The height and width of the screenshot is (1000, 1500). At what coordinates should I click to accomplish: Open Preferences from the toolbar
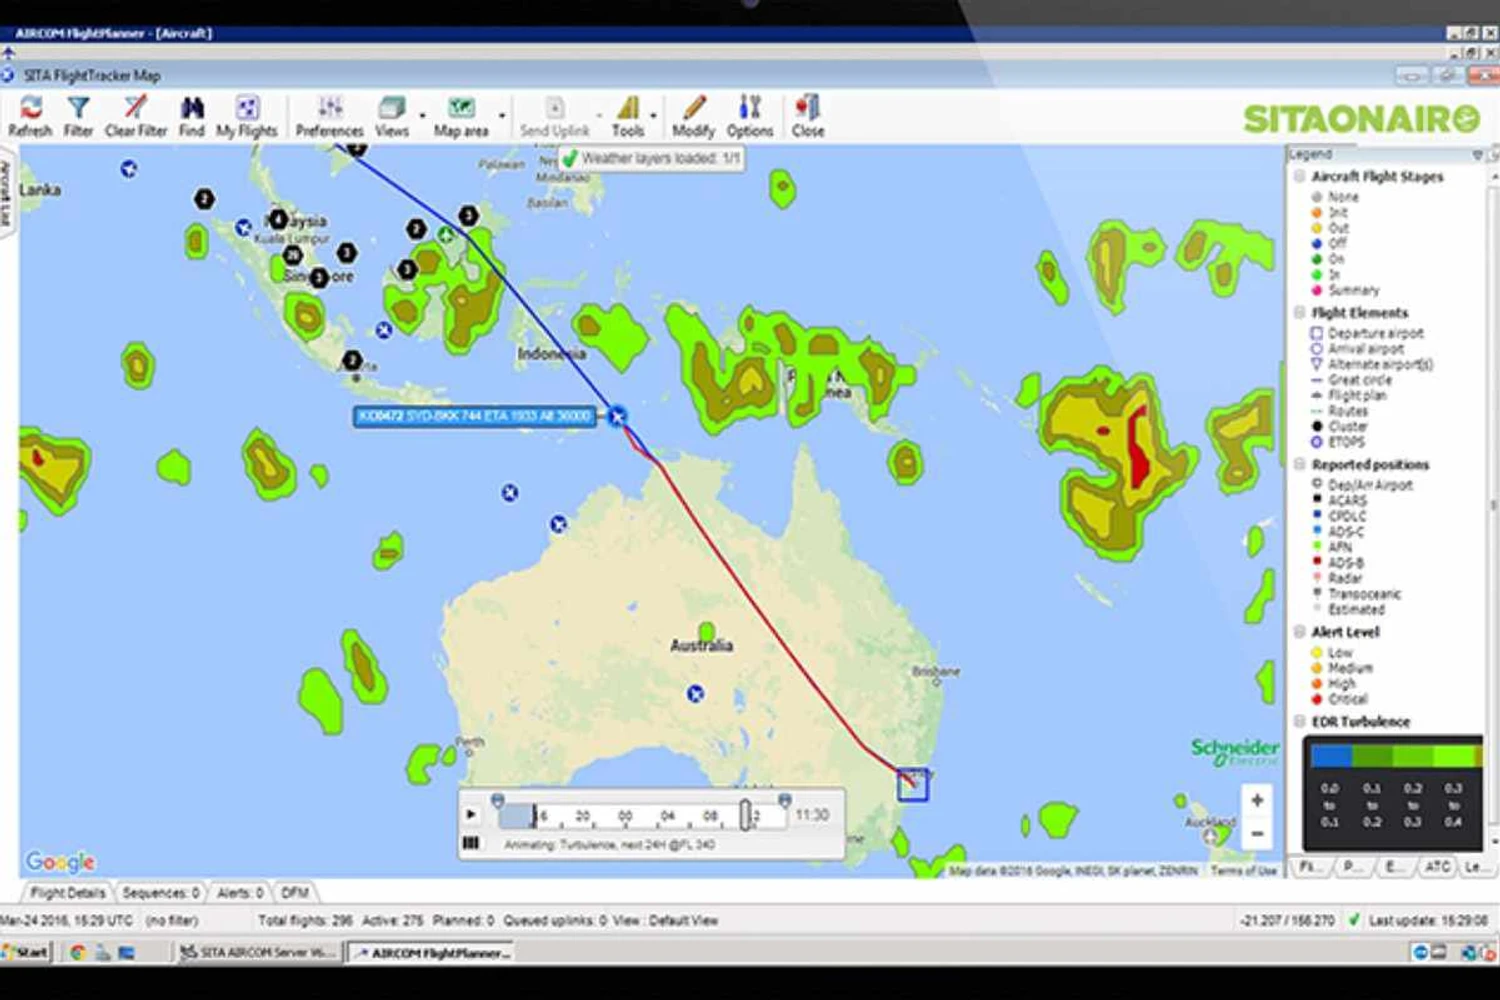(x=330, y=116)
